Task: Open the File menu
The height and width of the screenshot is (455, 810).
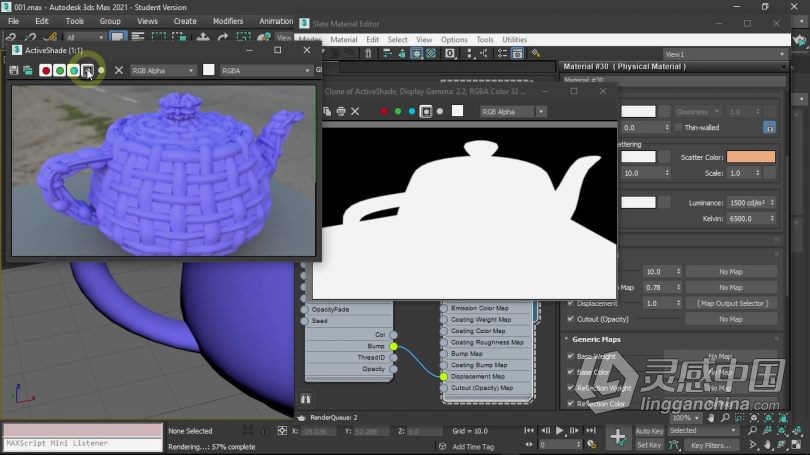Action: click(13, 21)
